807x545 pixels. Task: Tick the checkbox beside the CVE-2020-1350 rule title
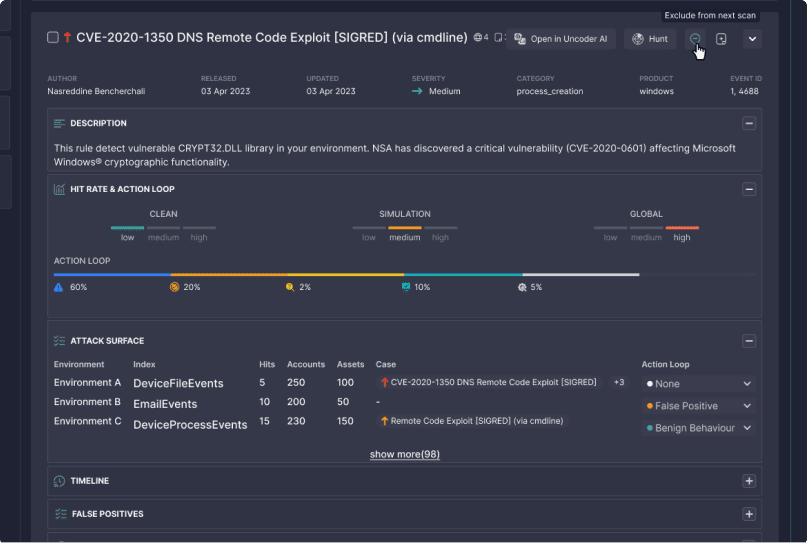coord(53,38)
